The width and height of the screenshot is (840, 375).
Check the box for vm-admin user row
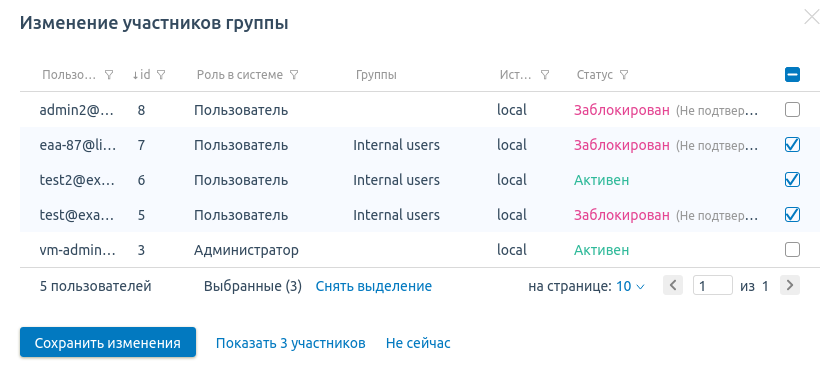pos(792,250)
